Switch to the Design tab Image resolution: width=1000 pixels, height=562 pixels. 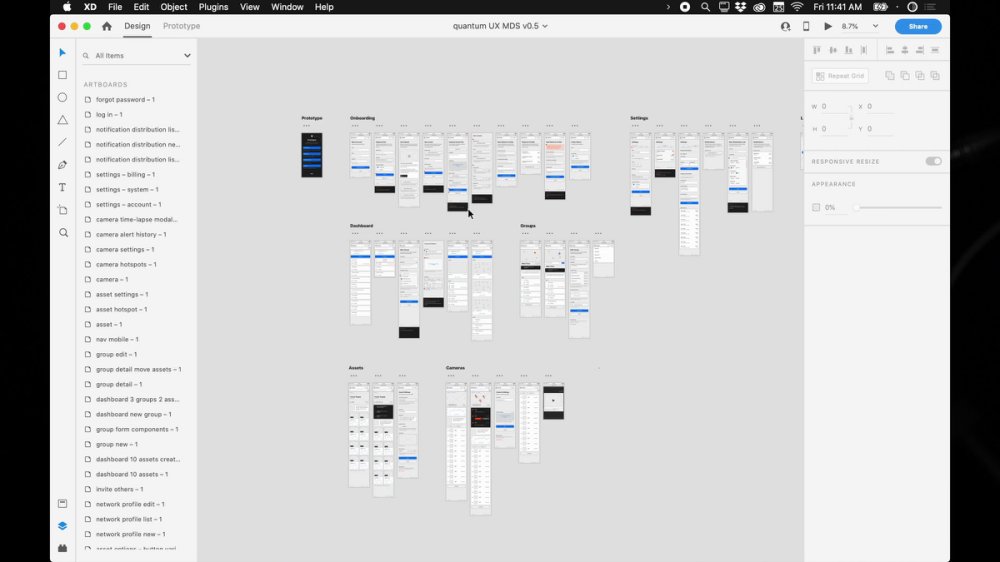[x=137, y=26]
